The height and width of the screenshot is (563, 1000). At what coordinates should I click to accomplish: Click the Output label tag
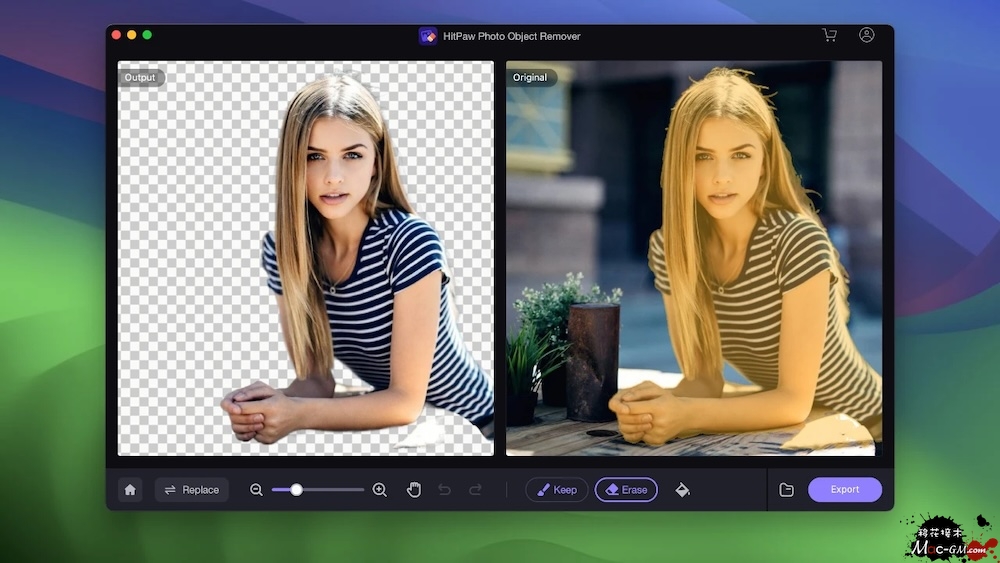[x=140, y=77]
